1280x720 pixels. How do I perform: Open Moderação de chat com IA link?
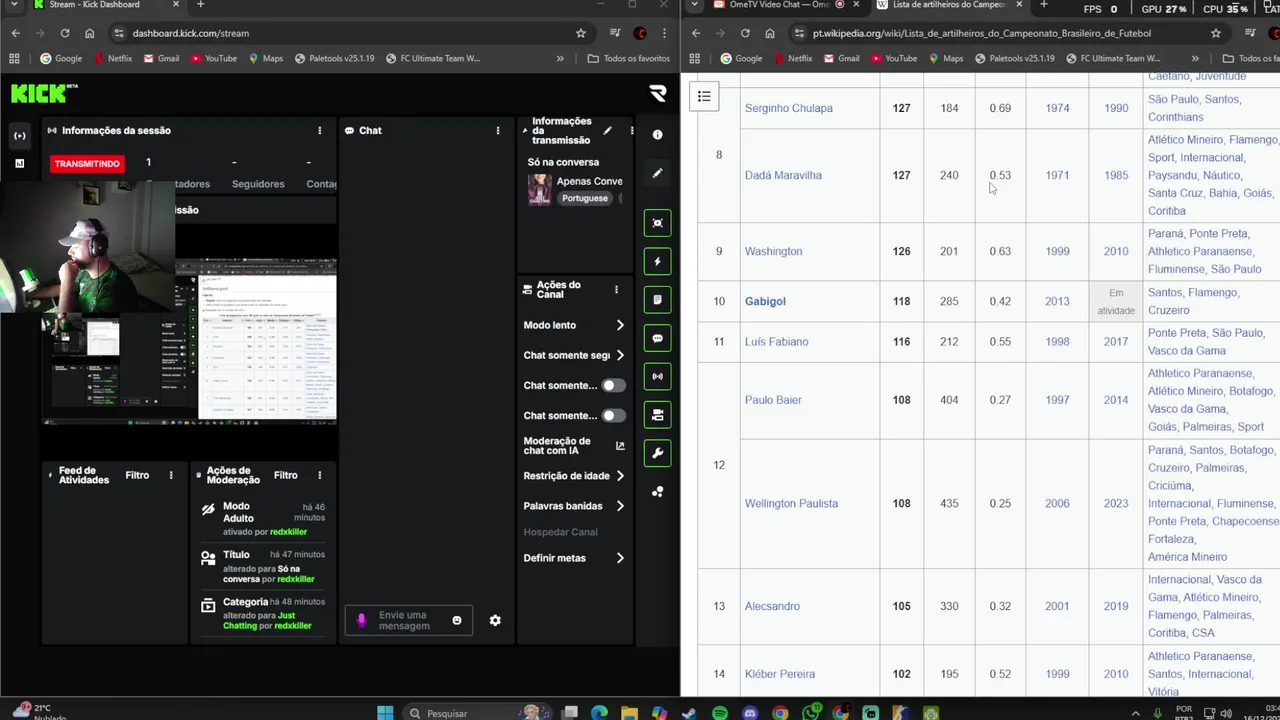[x=574, y=446]
